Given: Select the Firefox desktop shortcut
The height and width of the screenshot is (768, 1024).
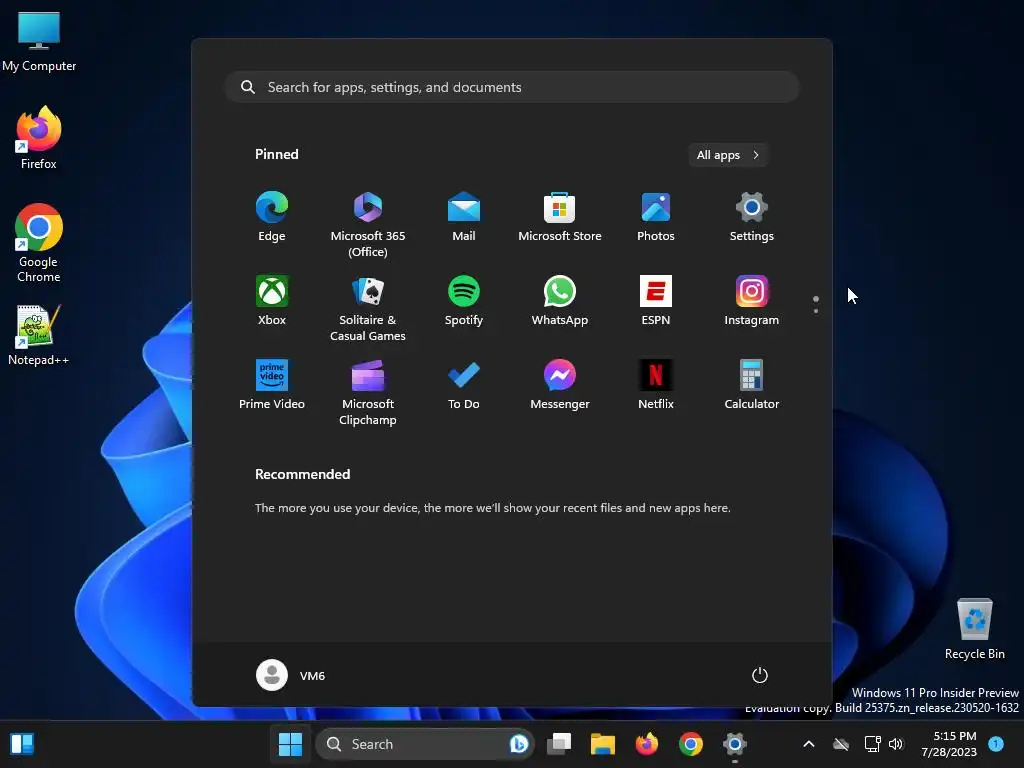Looking at the screenshot, I should pyautogui.click(x=39, y=138).
